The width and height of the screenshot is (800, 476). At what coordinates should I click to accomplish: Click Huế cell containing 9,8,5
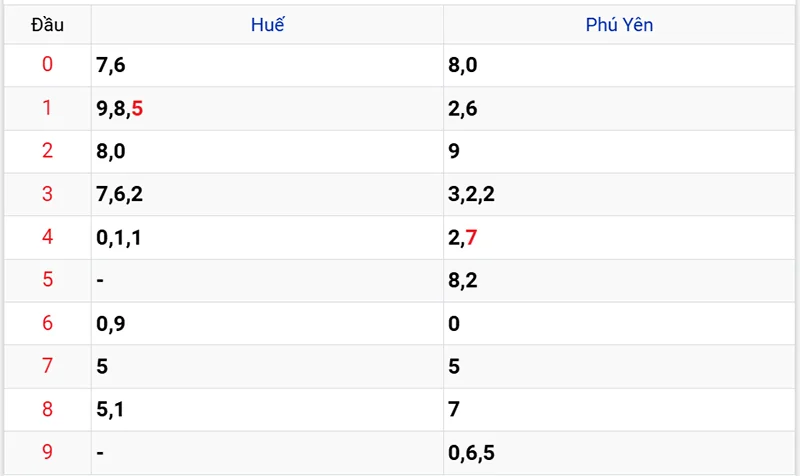(x=267, y=108)
